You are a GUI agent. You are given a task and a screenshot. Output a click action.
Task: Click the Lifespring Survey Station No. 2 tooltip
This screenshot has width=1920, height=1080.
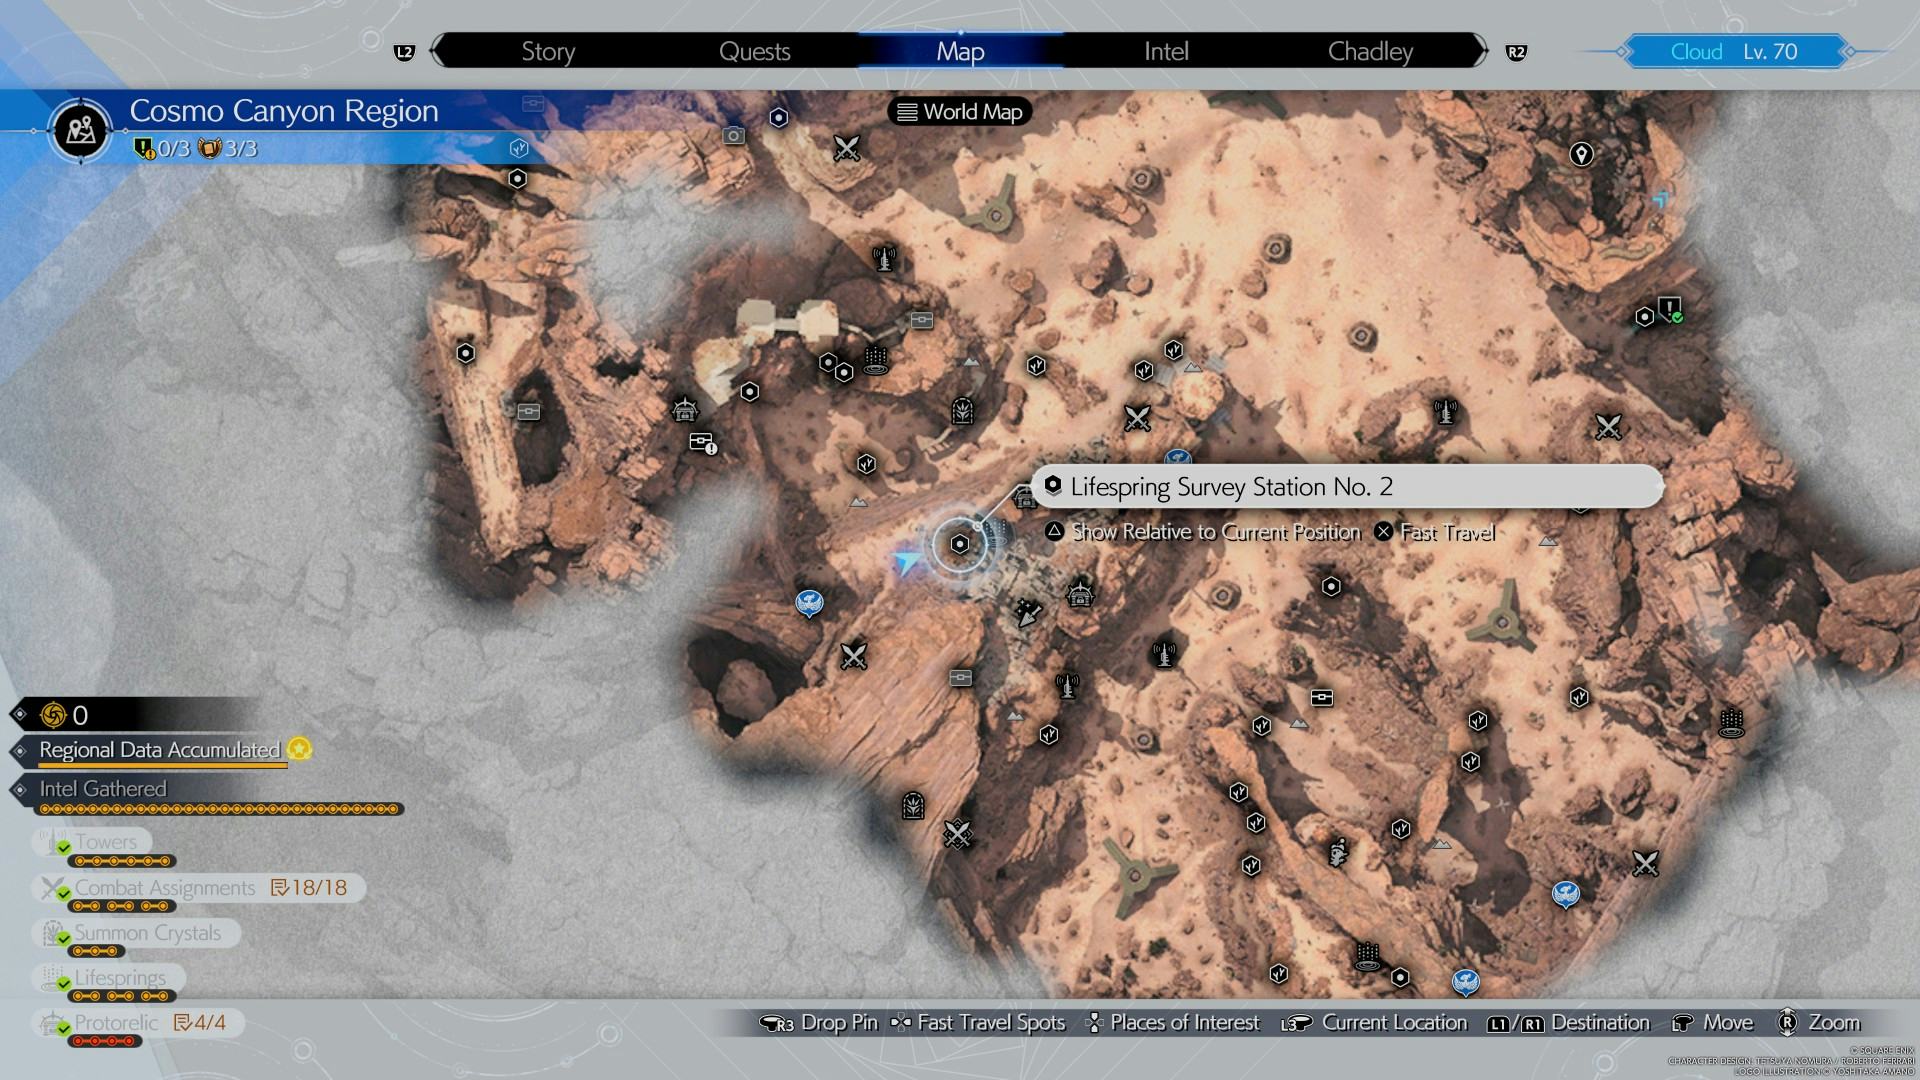tap(1346, 487)
